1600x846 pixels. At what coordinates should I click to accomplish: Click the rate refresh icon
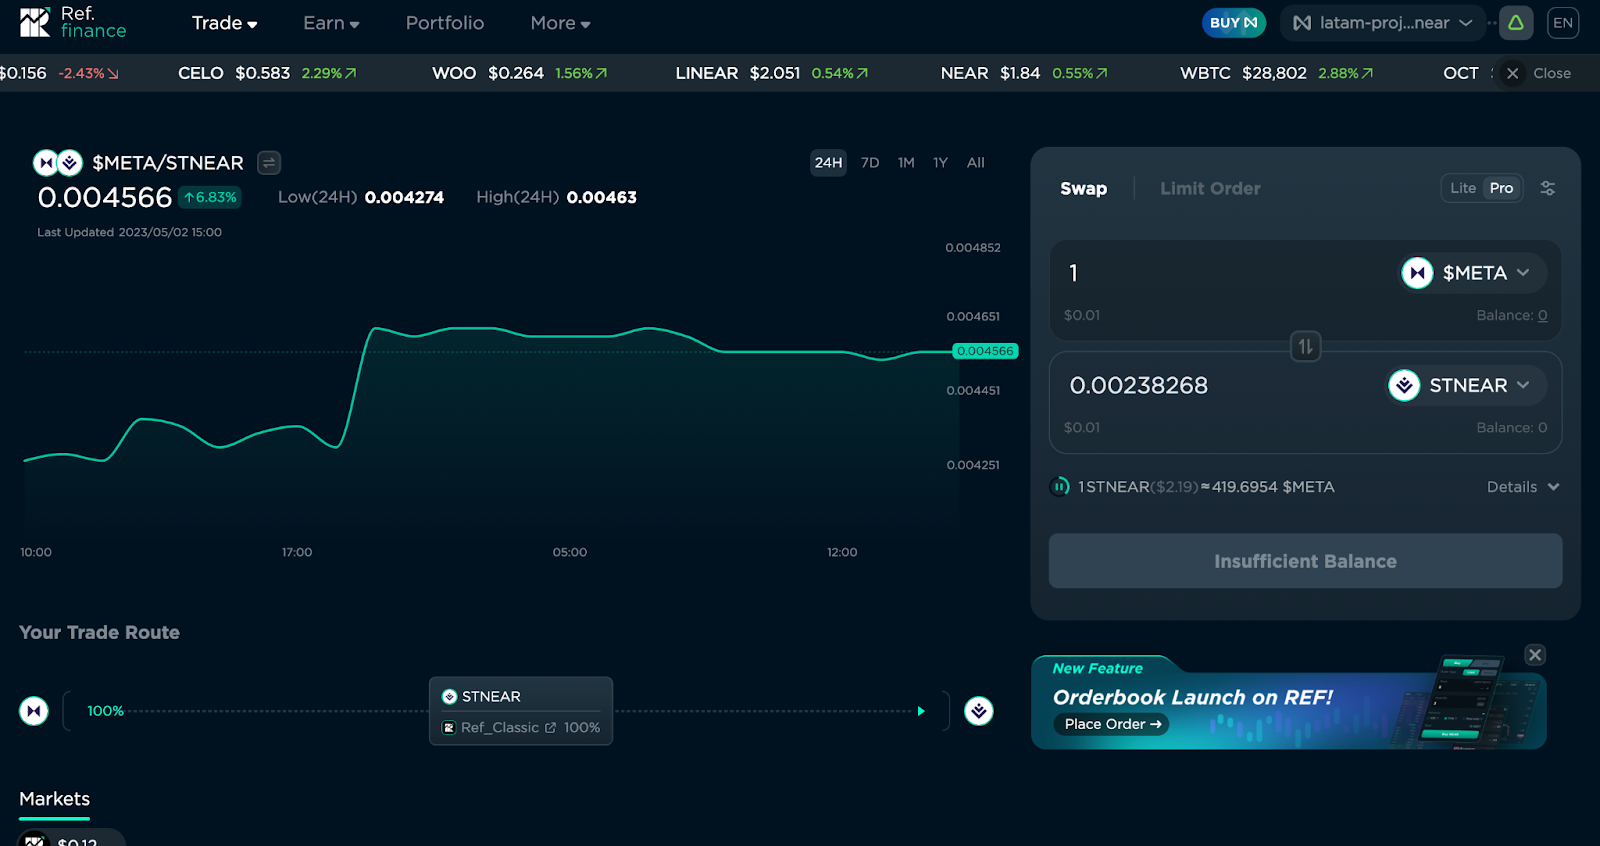pyautogui.click(x=1059, y=487)
